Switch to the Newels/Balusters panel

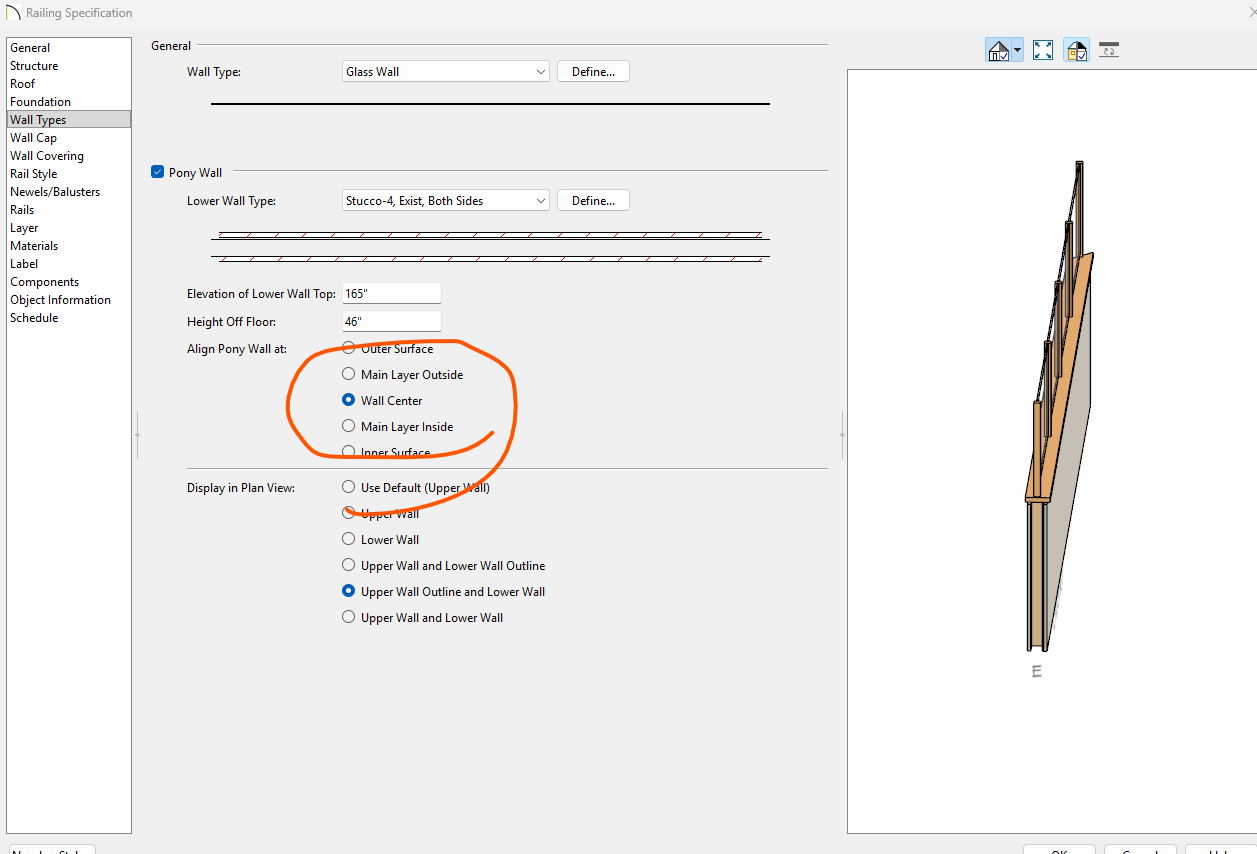(x=55, y=192)
